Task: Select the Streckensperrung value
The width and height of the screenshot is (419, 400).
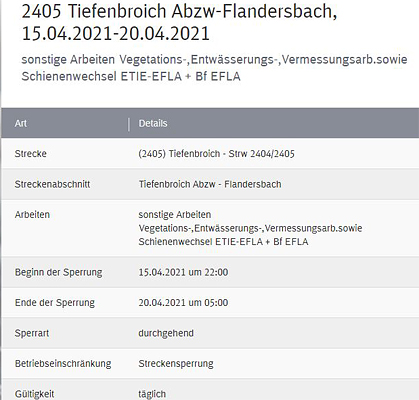Action: tap(176, 363)
